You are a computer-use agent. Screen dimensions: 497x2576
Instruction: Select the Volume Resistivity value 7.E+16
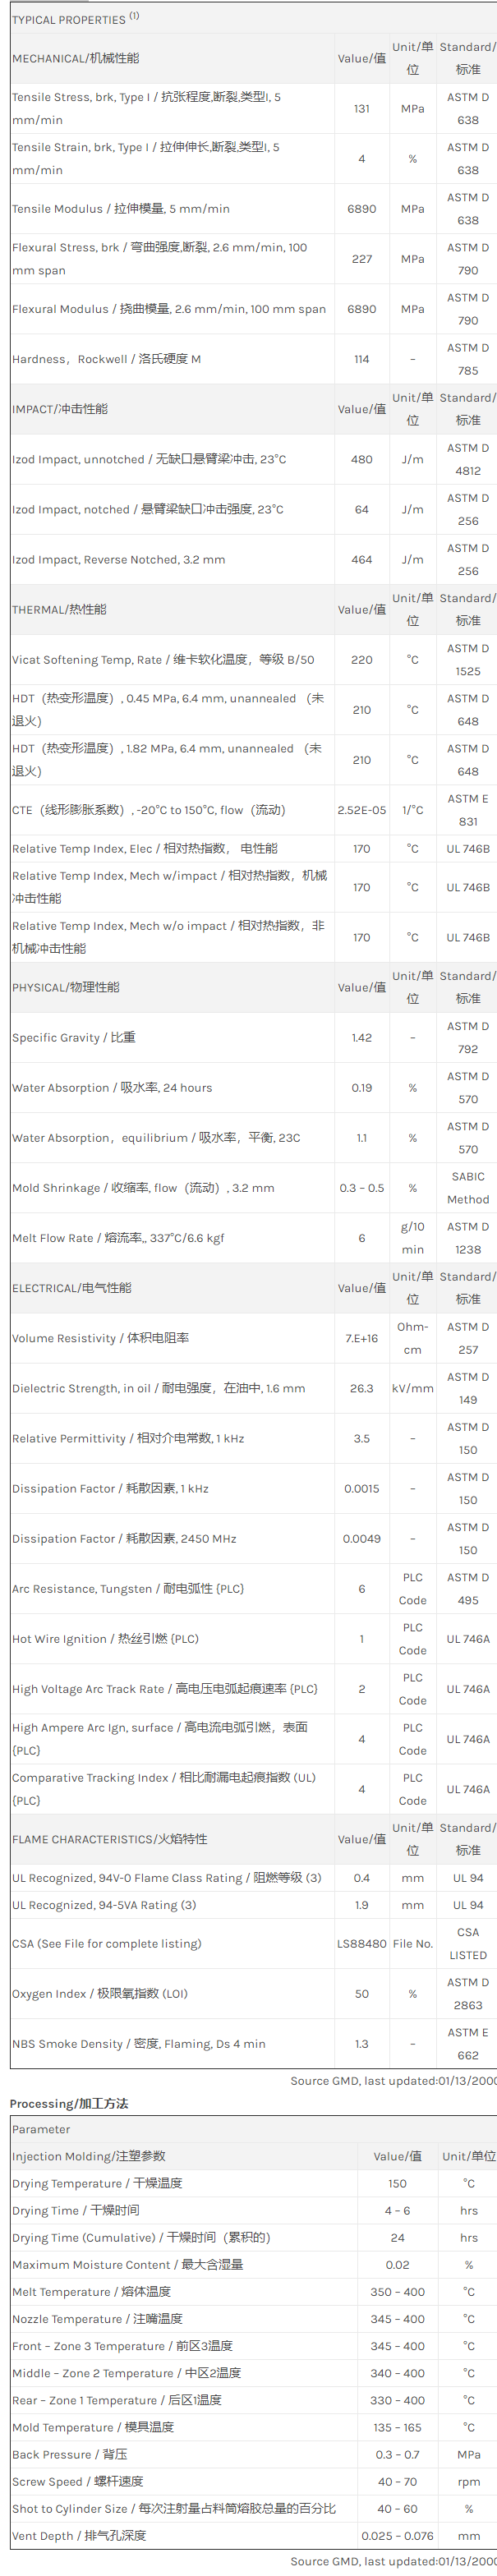tap(361, 1338)
